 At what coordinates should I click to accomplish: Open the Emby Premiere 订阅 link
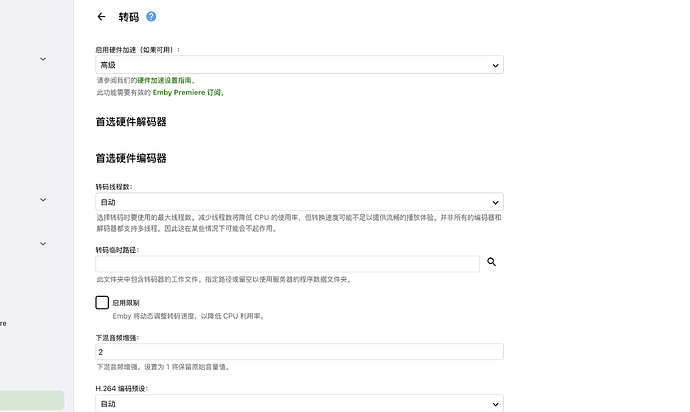pos(187,92)
